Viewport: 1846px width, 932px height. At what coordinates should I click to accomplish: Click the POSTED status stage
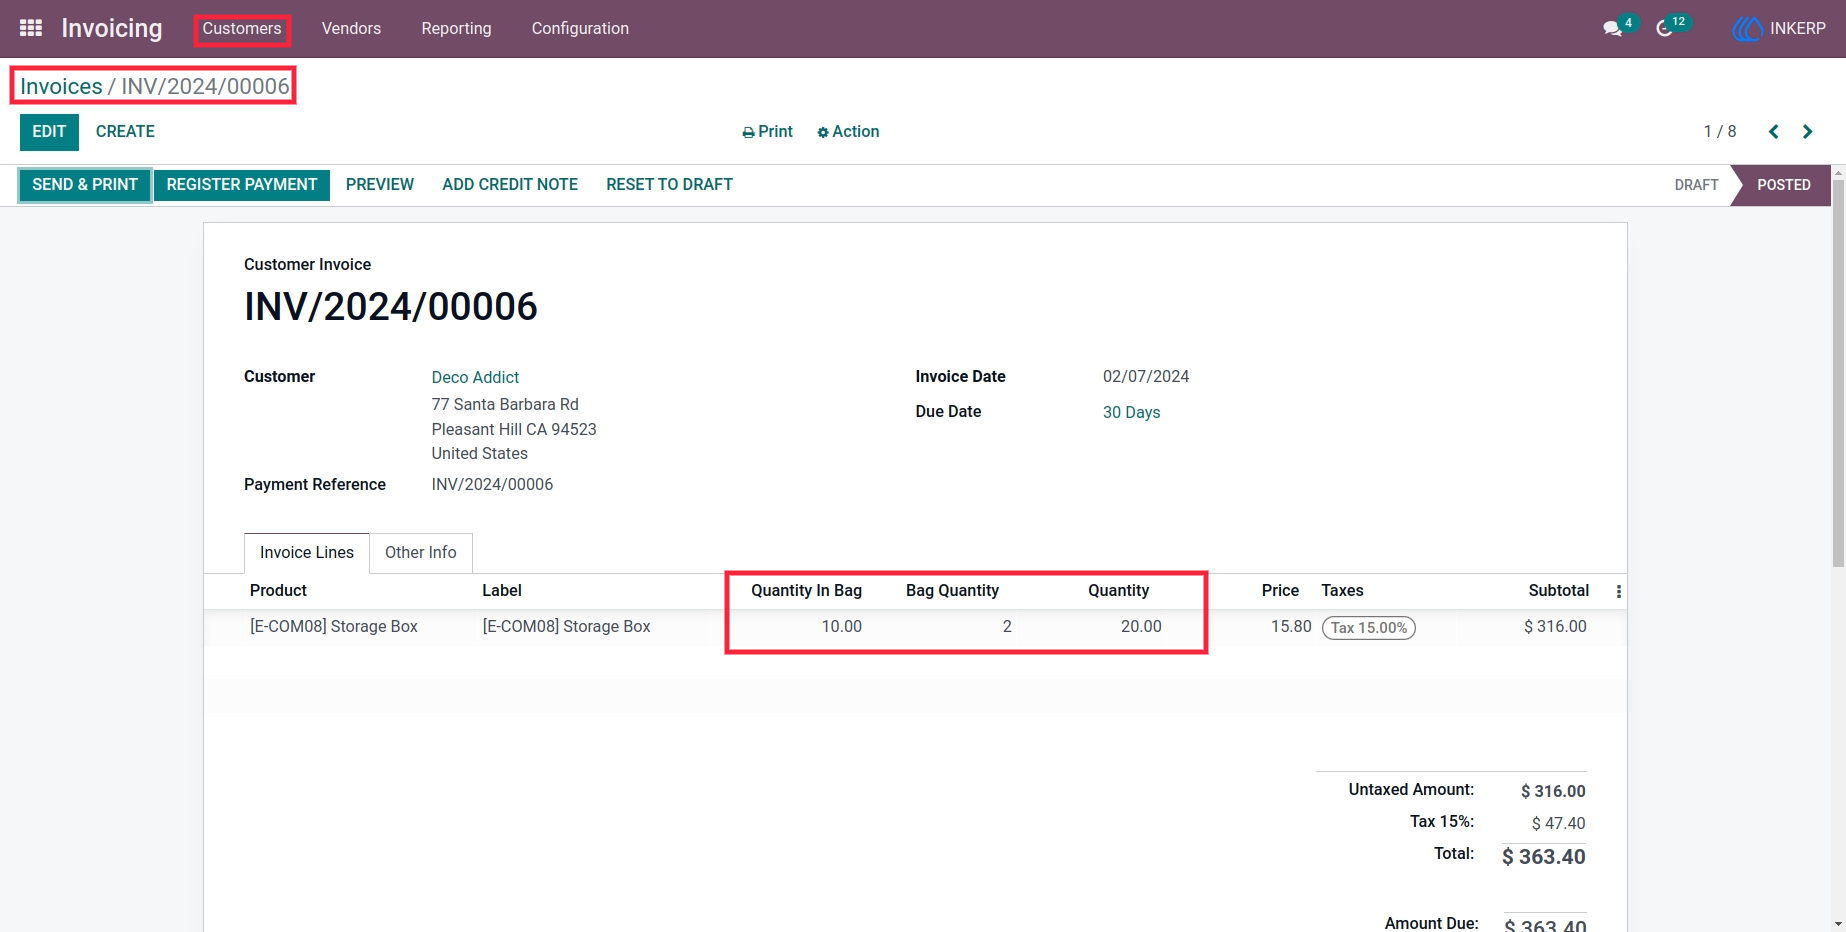[x=1784, y=185]
